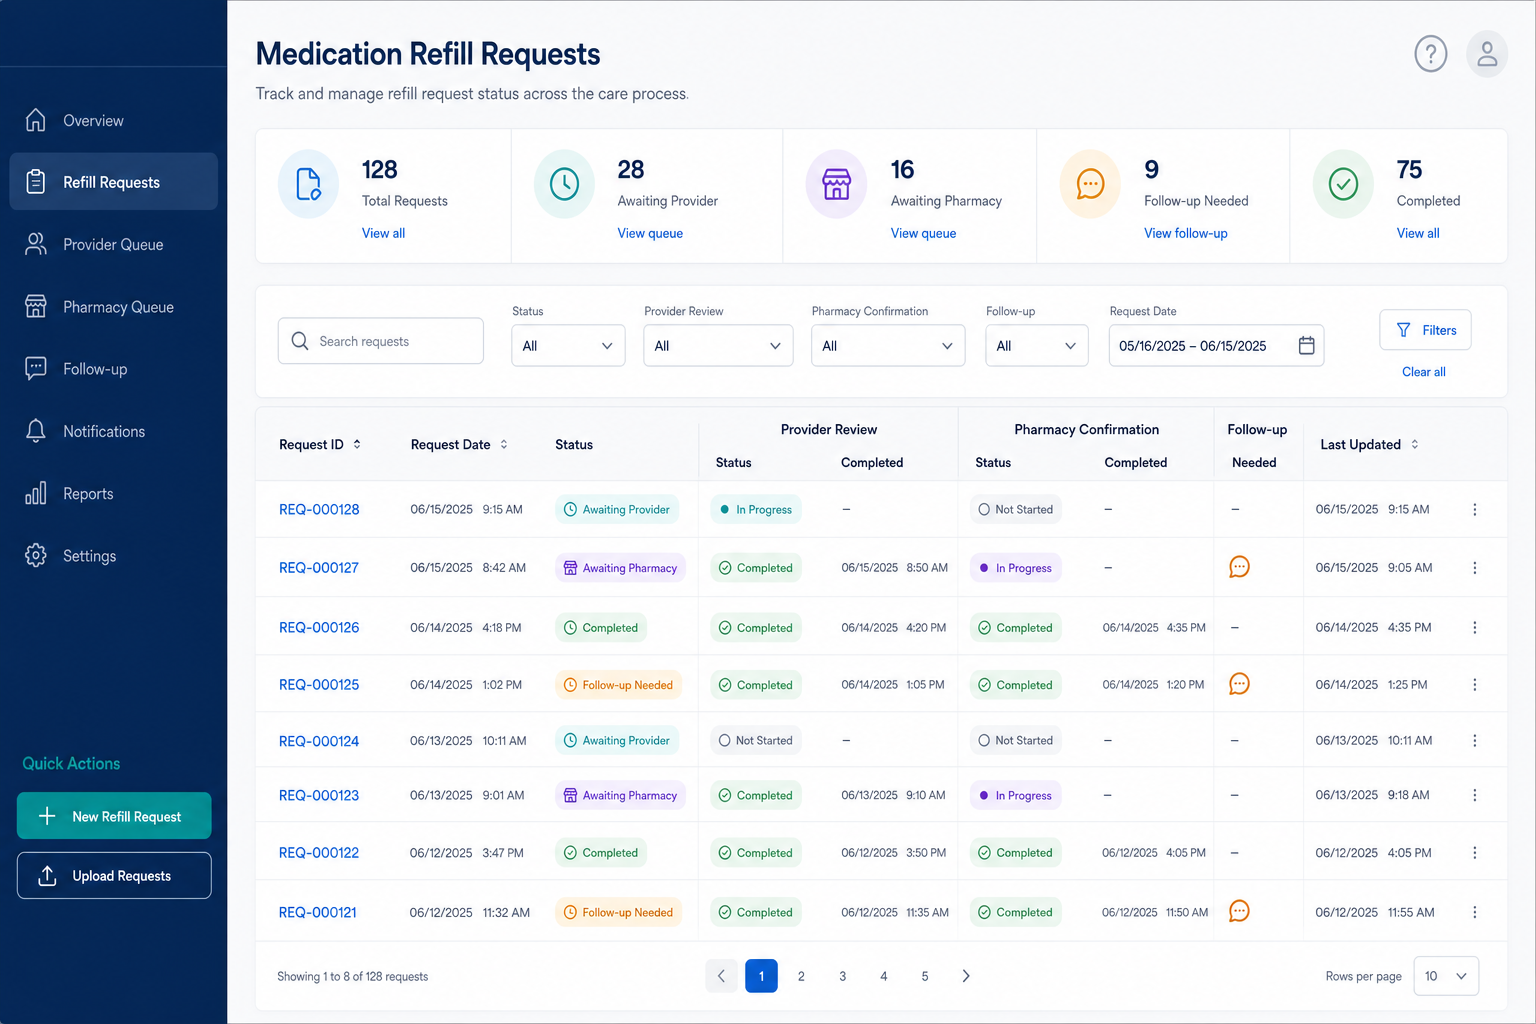The height and width of the screenshot is (1024, 1536).
Task: Expand the Provider Review filter dropdown
Action: (718, 346)
